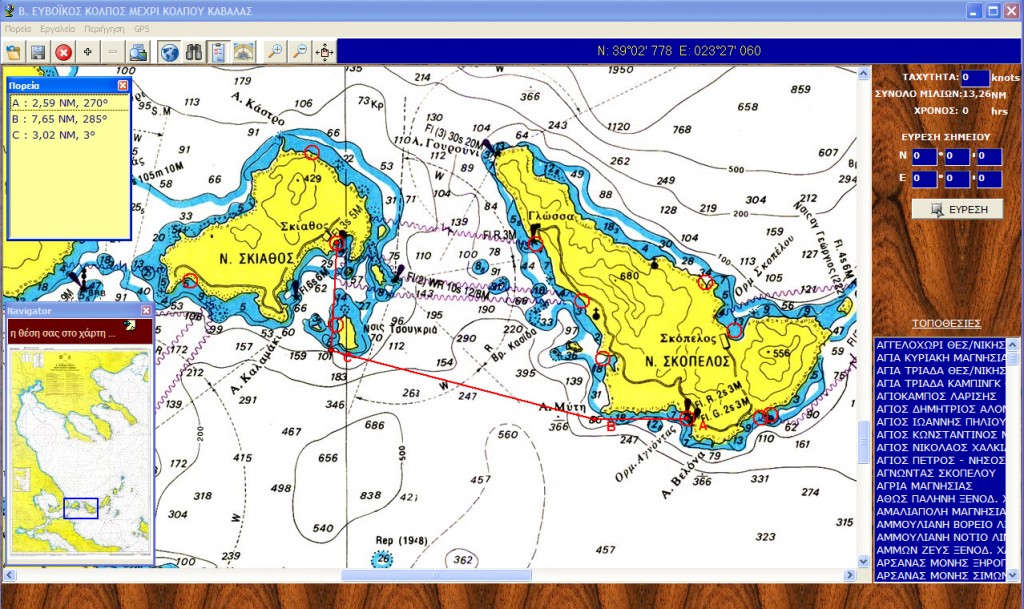The width and height of the screenshot is (1024, 609).
Task: Click the map scroll right arrow
Action: point(850,575)
